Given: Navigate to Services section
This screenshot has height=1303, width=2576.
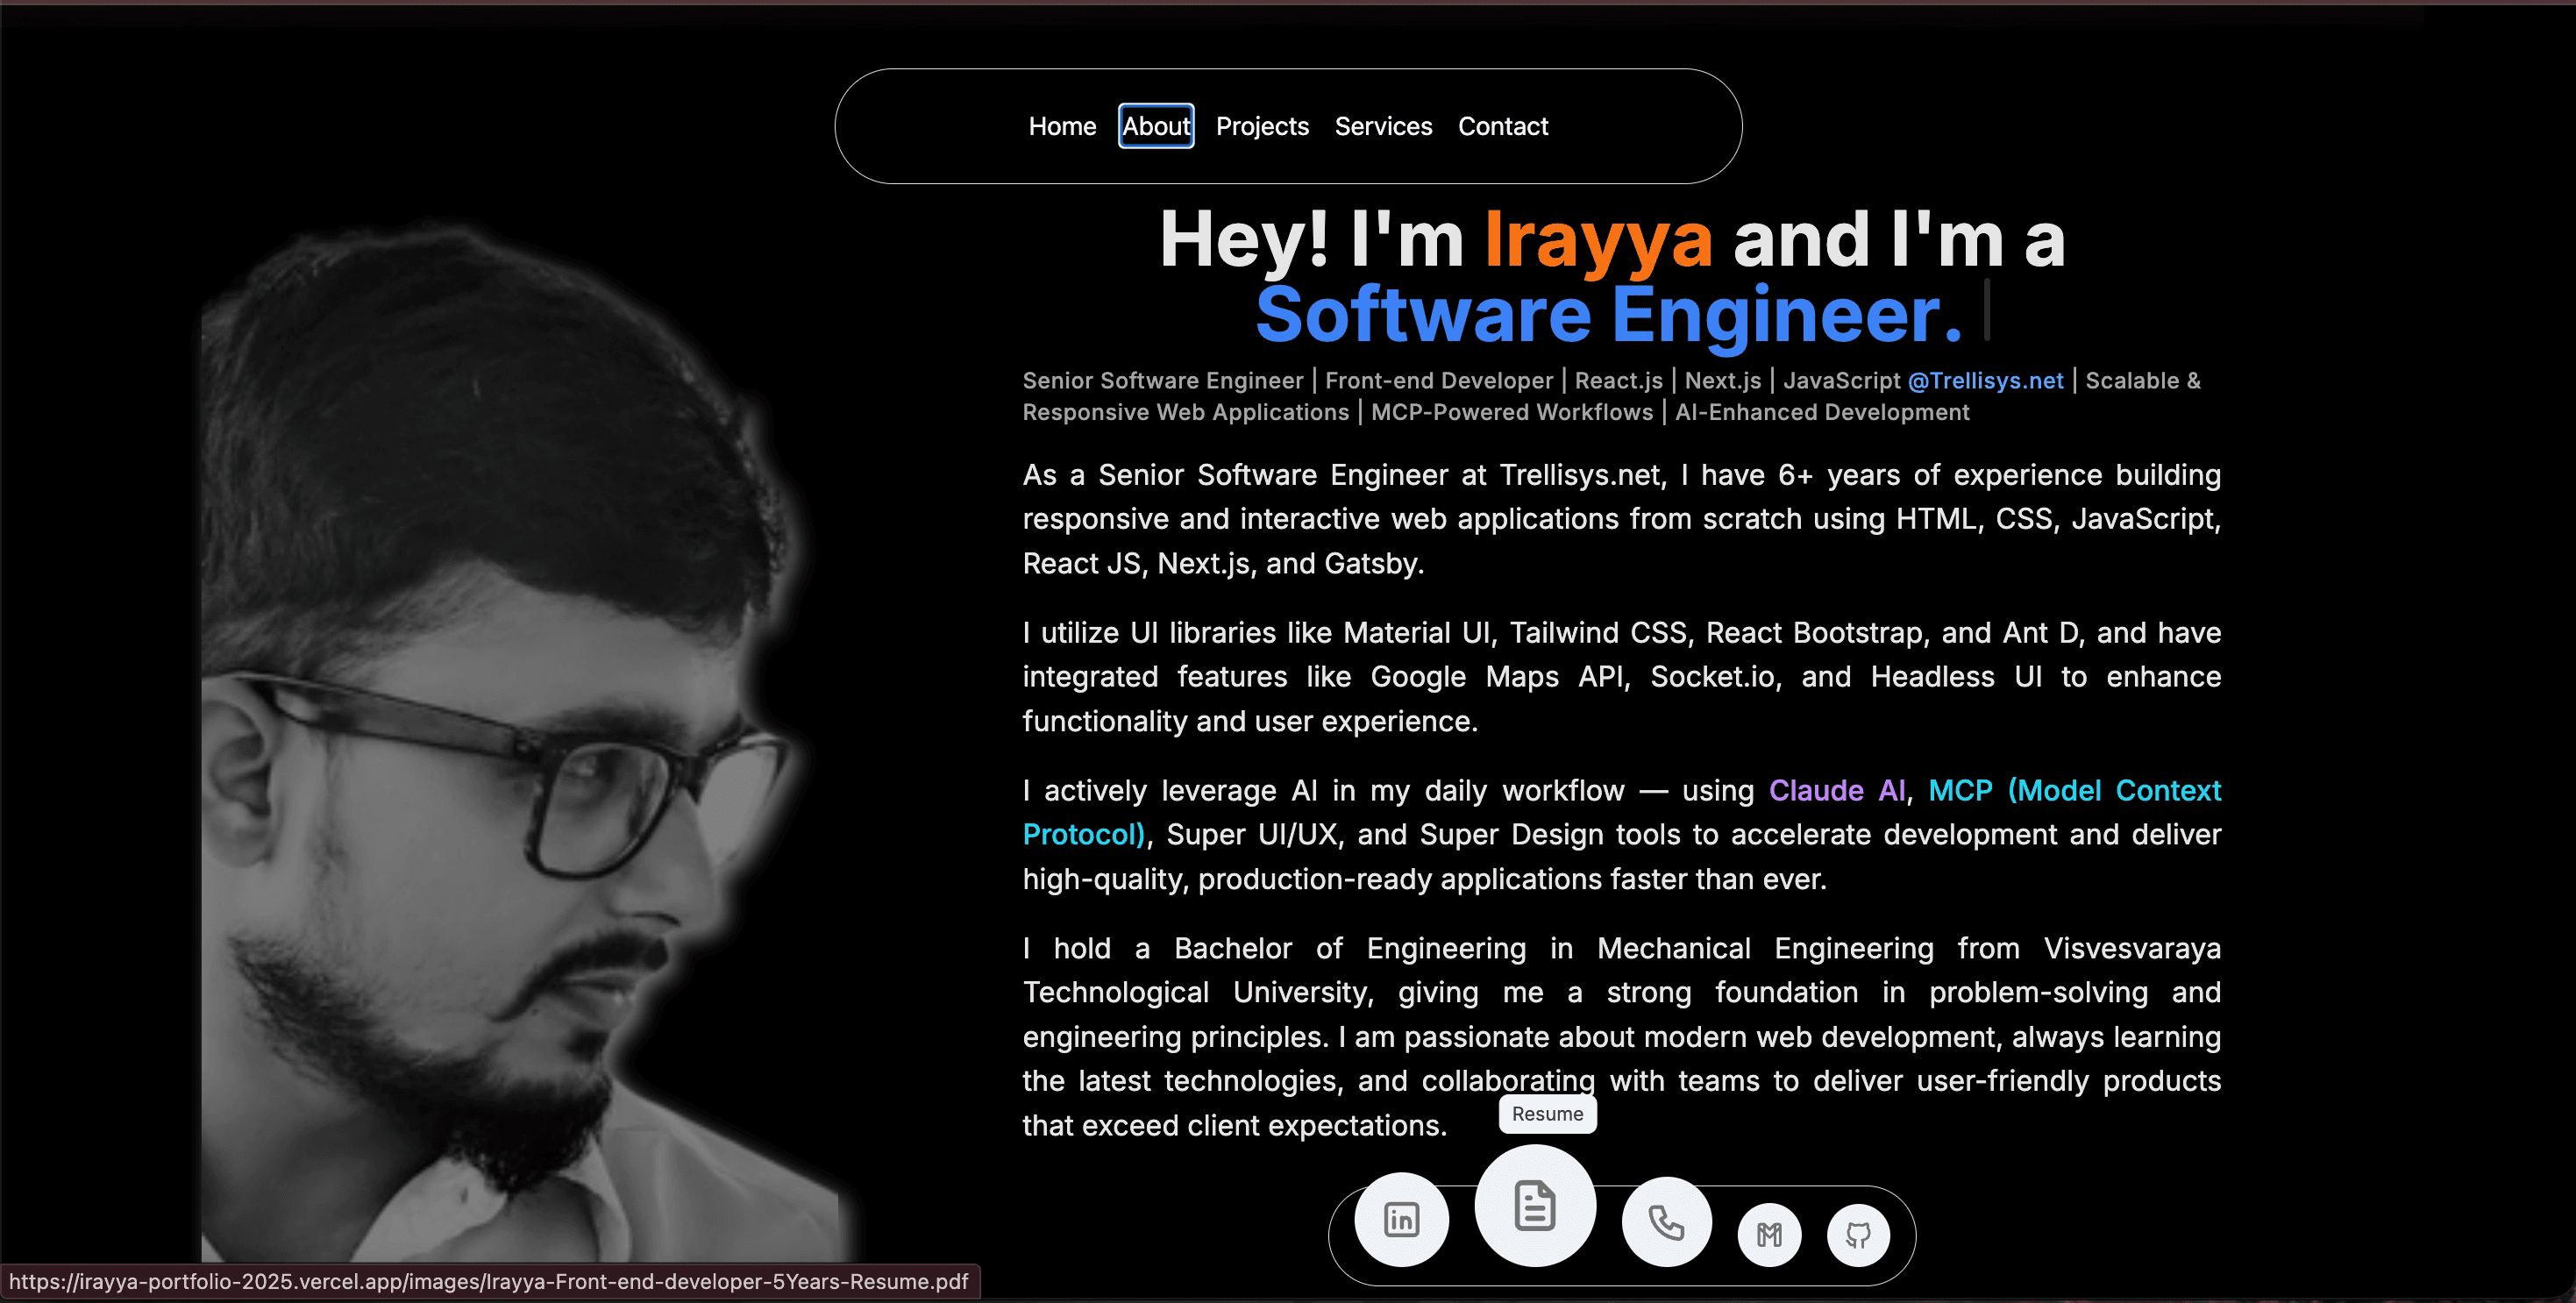Looking at the screenshot, I should [x=1383, y=126].
